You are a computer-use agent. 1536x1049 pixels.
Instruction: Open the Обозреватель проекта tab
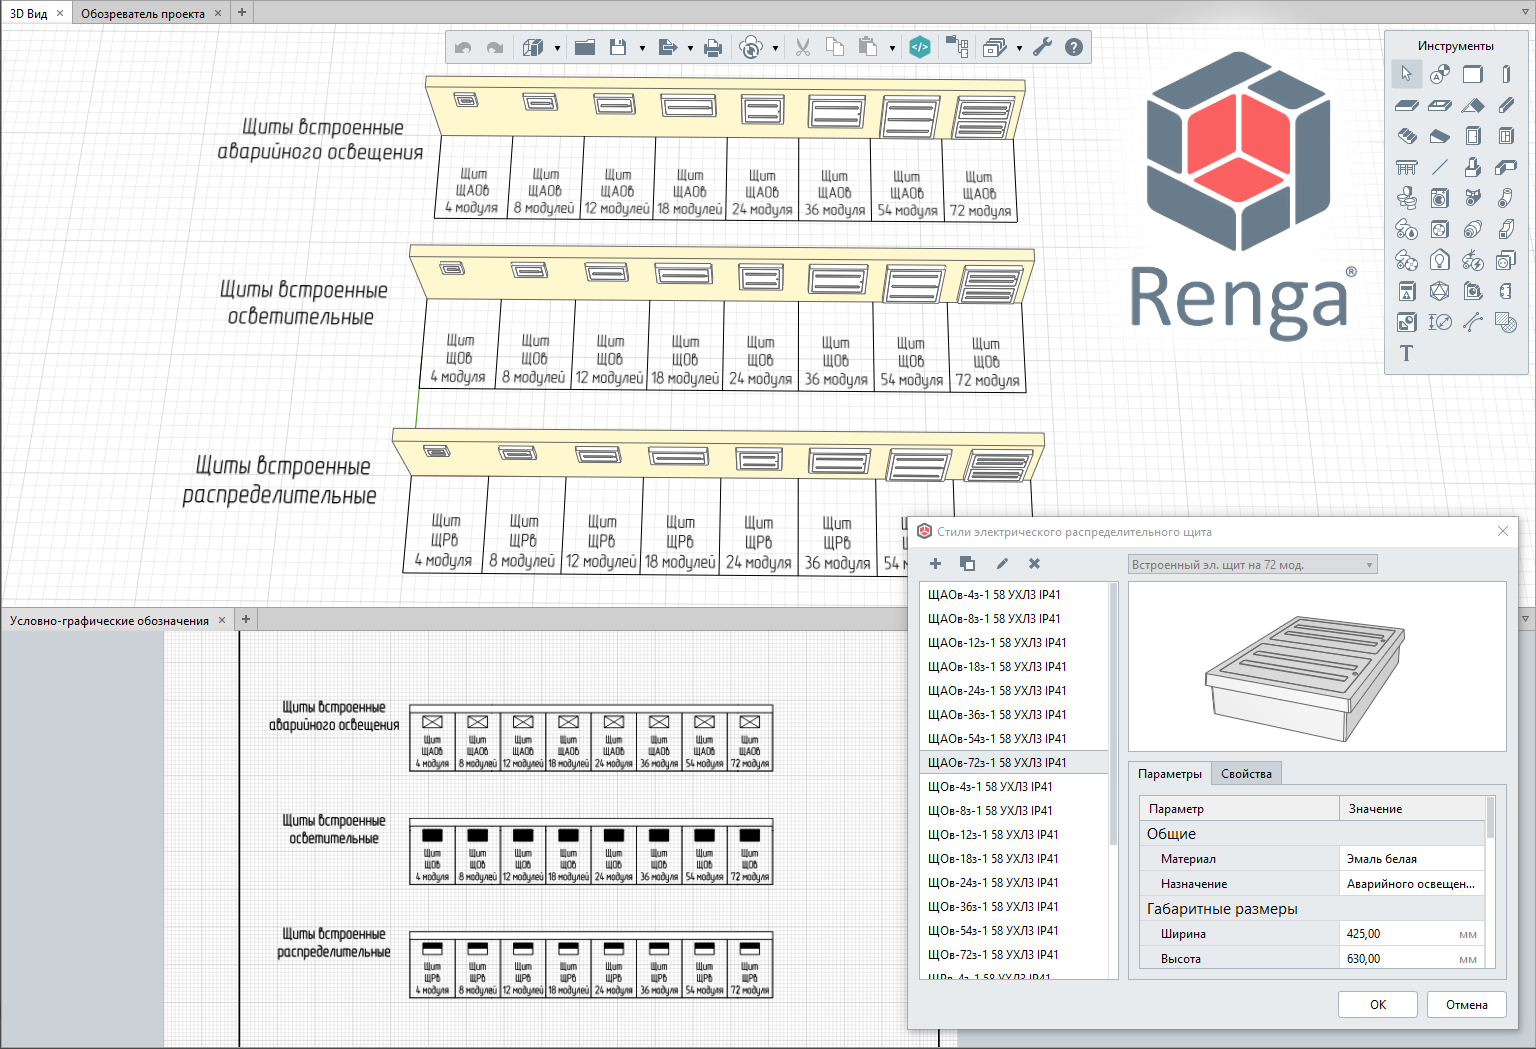[142, 13]
